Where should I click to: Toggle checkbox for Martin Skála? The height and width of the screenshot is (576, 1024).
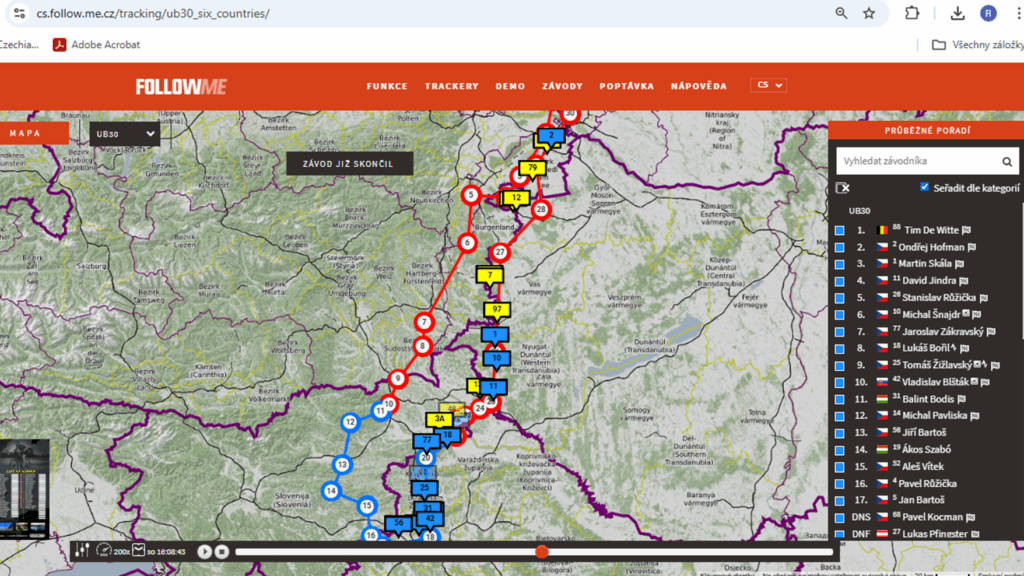[840, 264]
